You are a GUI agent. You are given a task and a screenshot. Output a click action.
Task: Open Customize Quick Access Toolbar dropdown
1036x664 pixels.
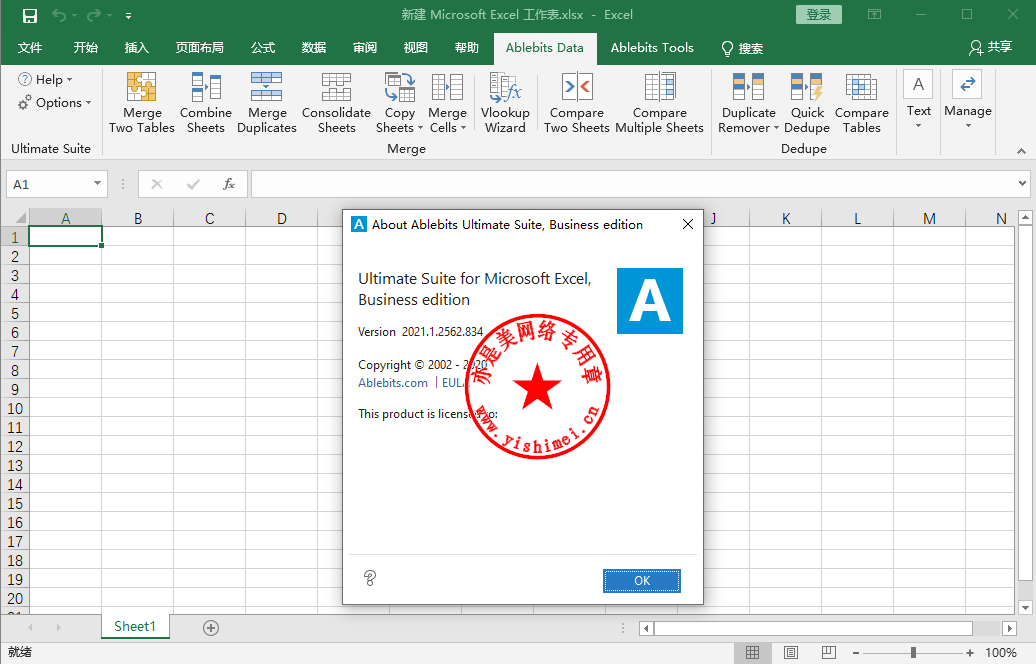point(128,15)
